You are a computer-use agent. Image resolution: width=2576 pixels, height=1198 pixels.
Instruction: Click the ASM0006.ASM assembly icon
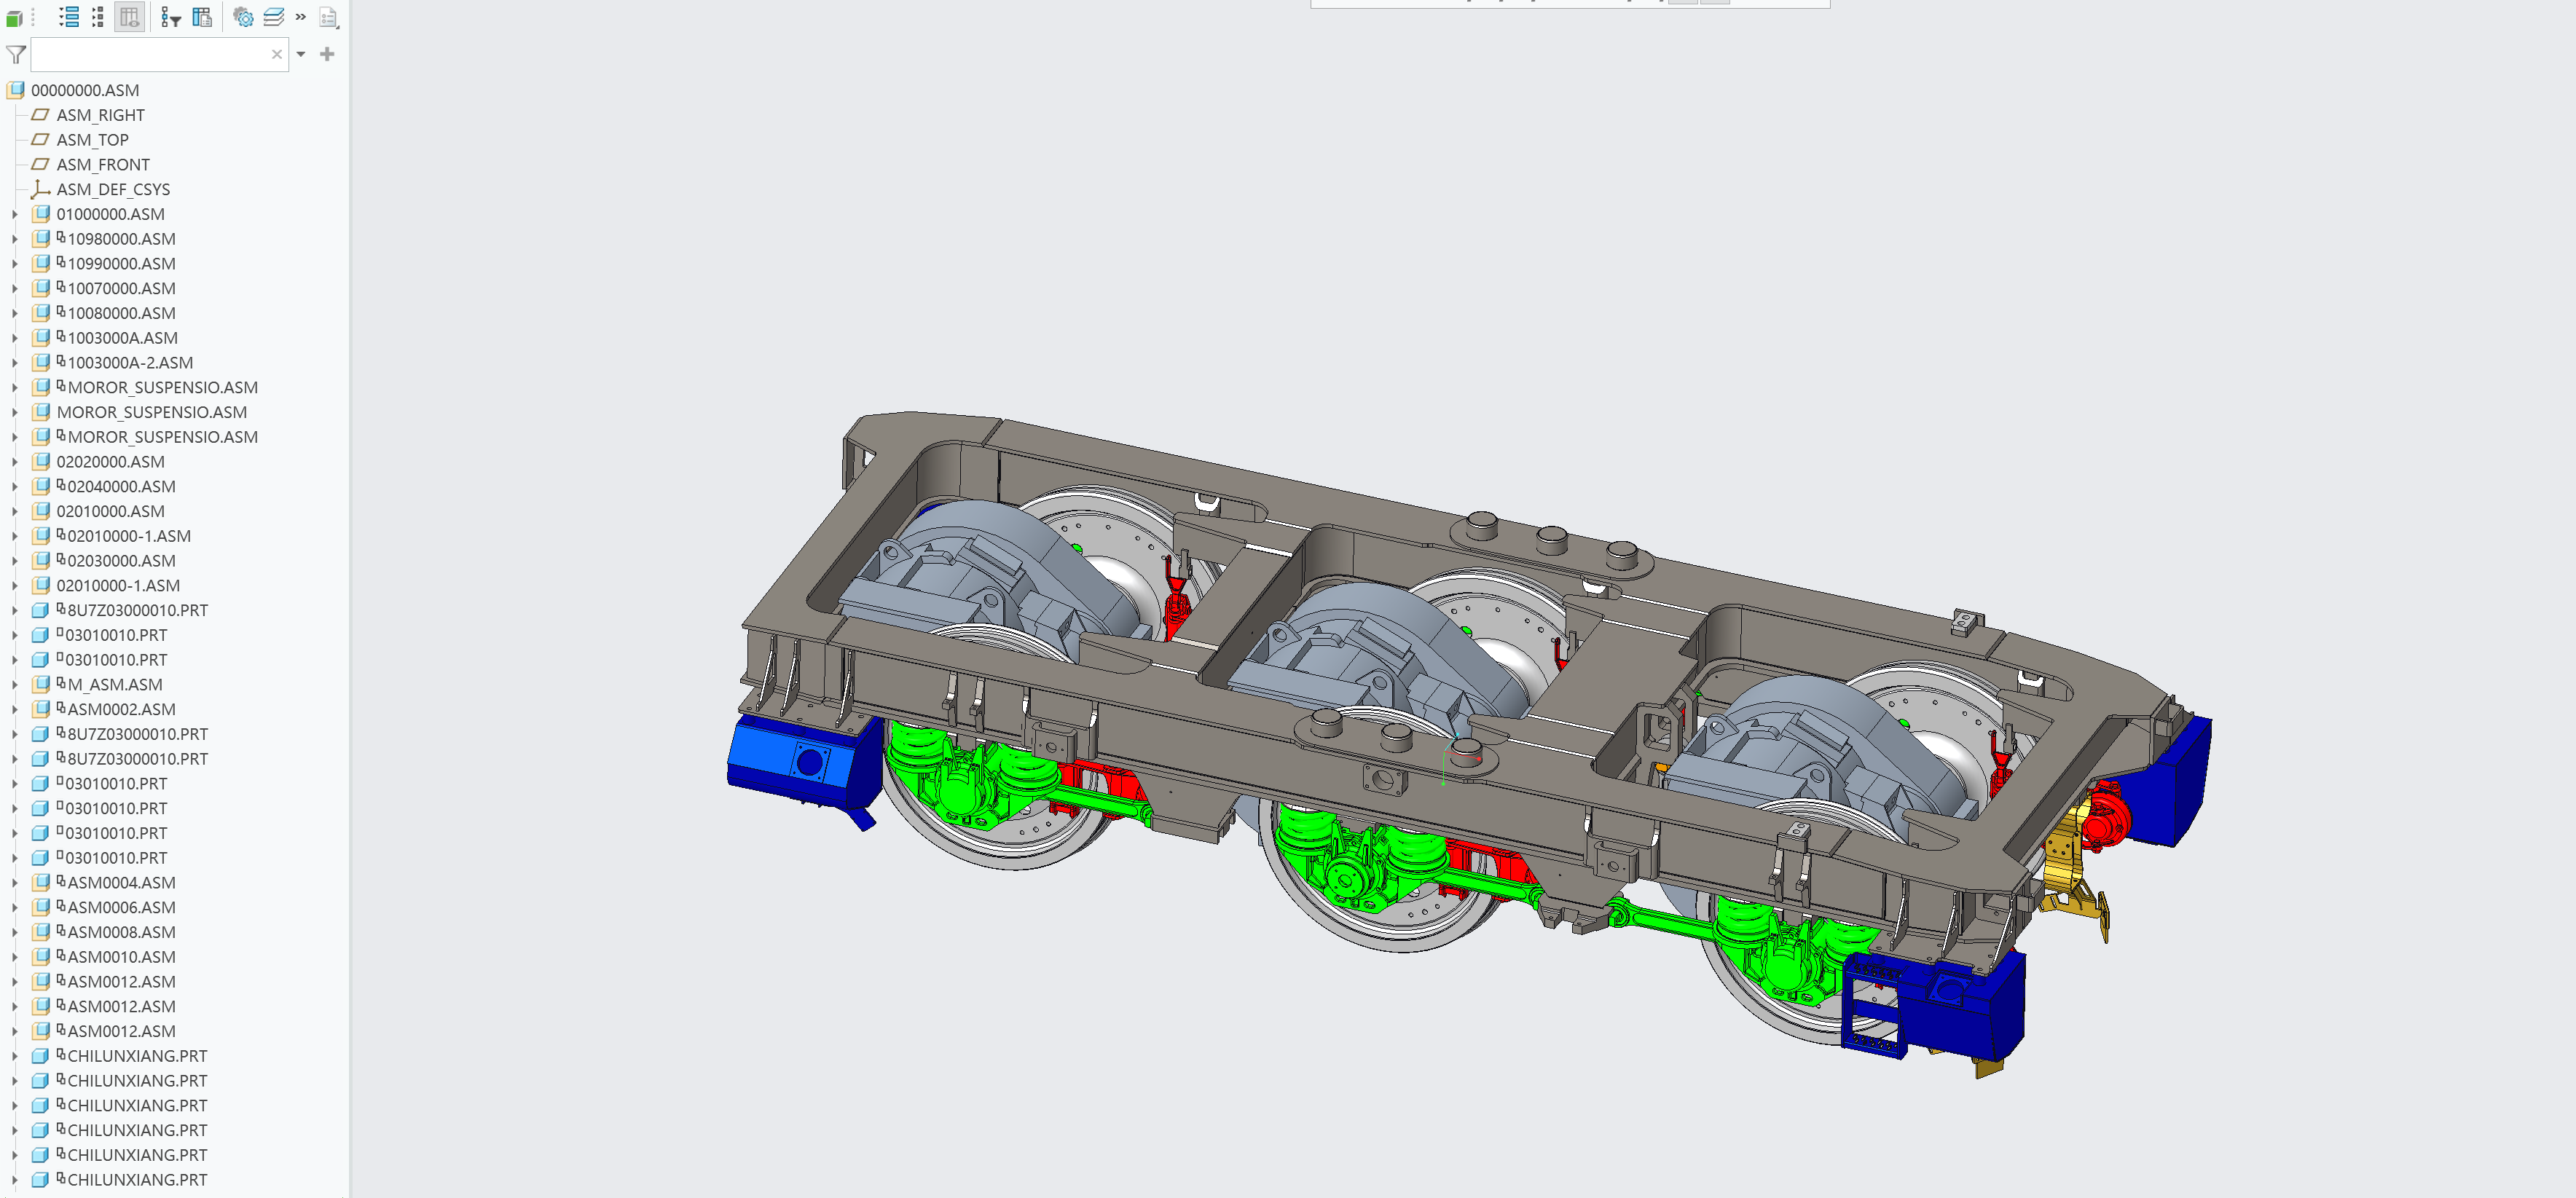point(41,907)
